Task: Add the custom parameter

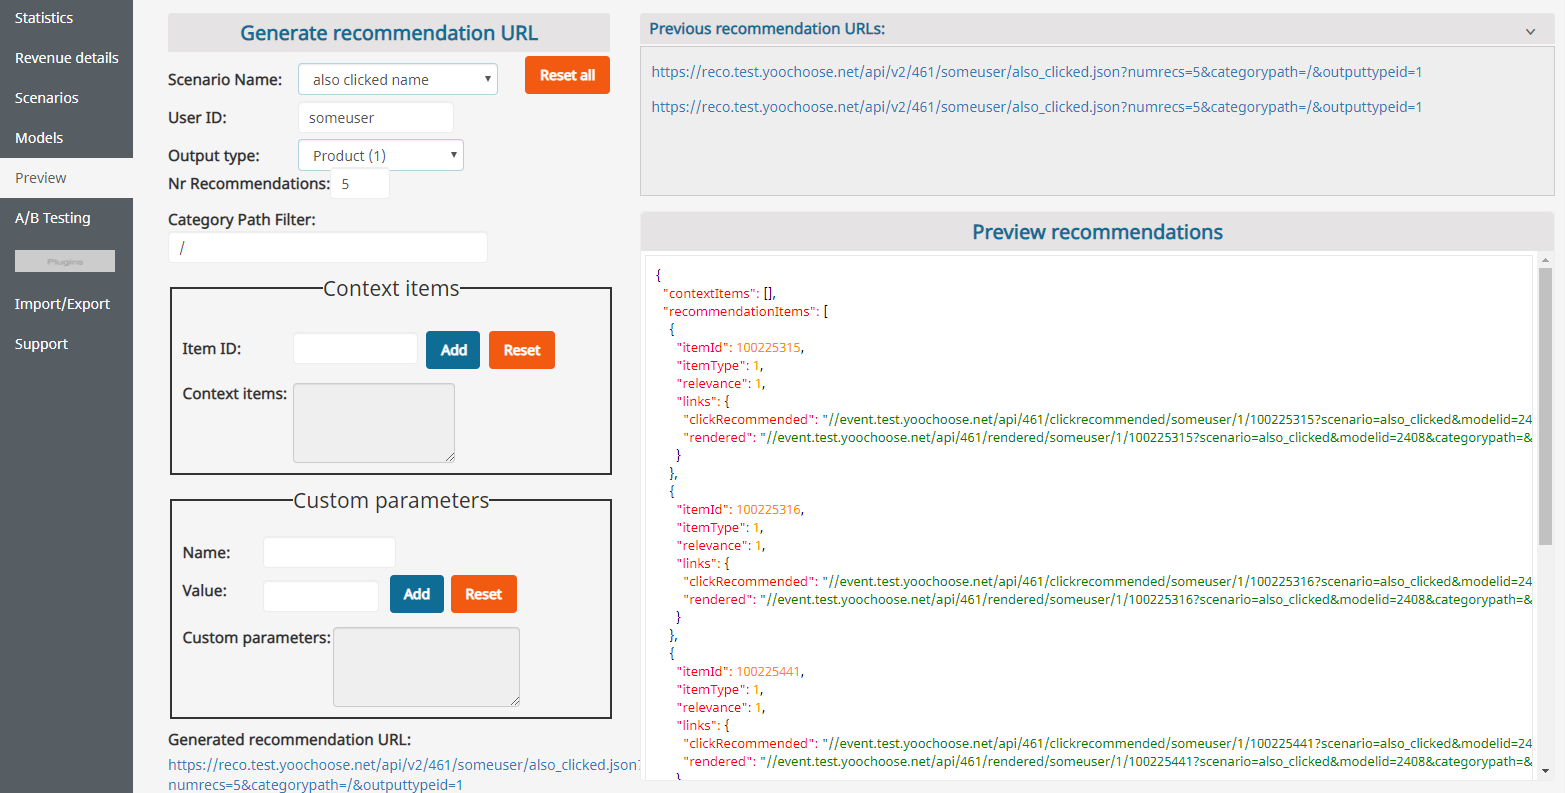Action: point(417,594)
